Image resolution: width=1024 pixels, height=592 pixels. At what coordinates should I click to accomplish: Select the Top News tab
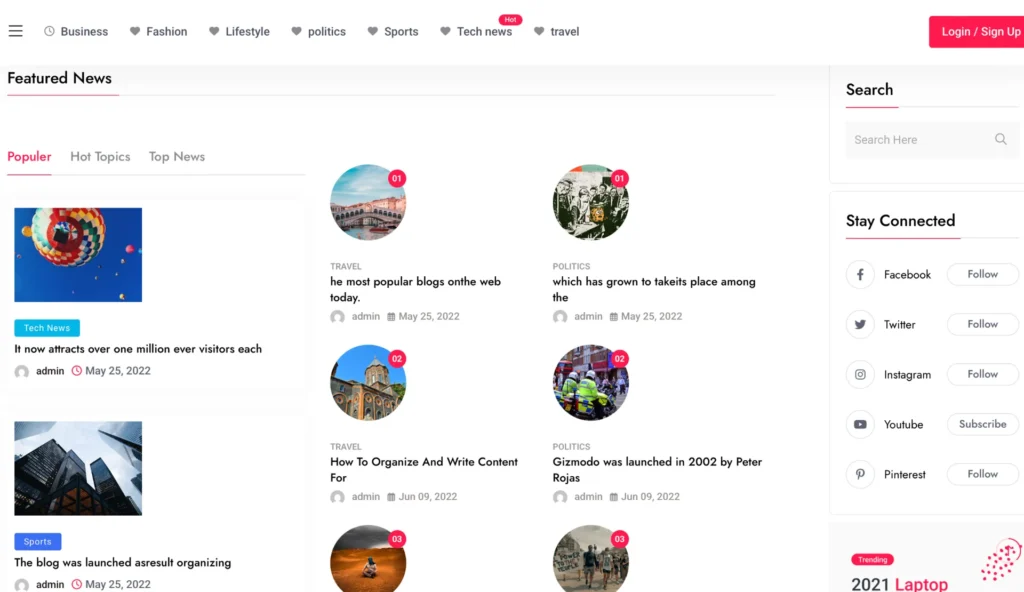(x=176, y=157)
